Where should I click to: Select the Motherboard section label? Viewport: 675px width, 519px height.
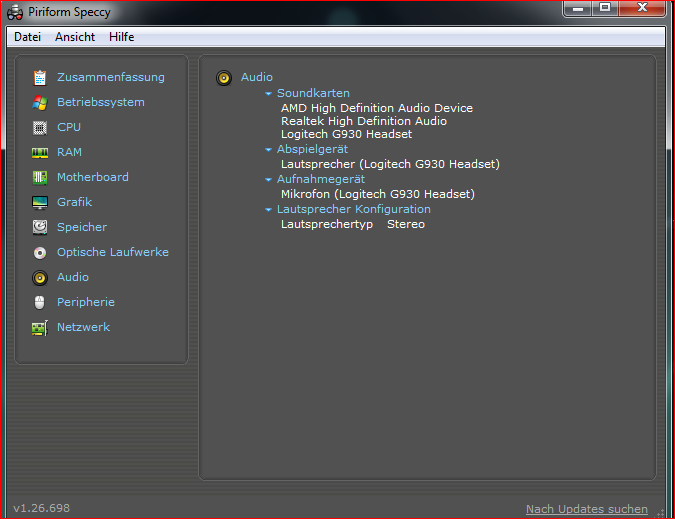point(93,177)
